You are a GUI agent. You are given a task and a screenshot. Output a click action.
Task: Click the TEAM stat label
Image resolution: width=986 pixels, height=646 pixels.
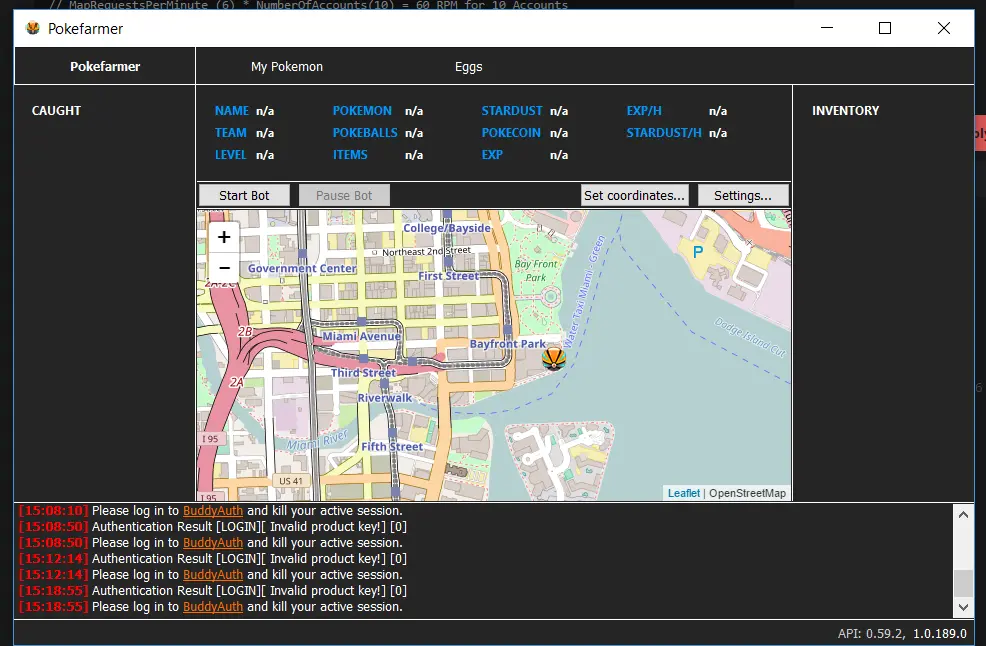(231, 133)
